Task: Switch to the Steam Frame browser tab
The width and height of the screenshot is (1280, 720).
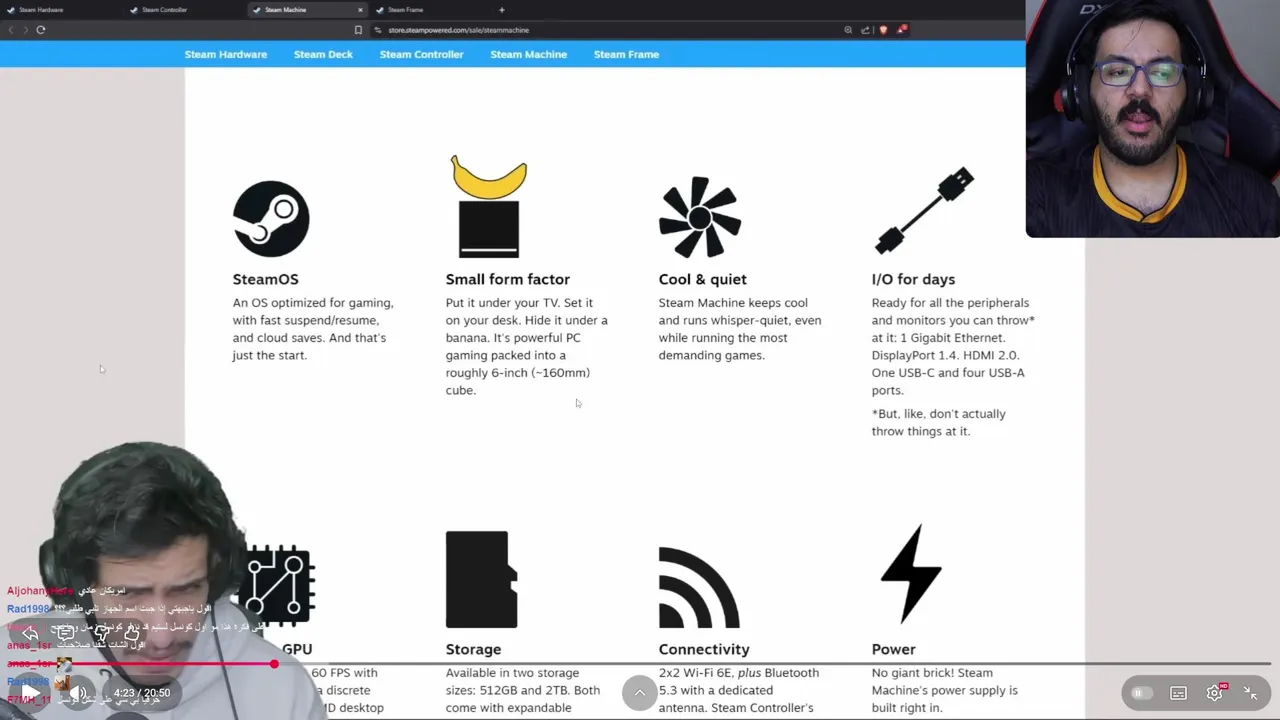Action: [430, 10]
